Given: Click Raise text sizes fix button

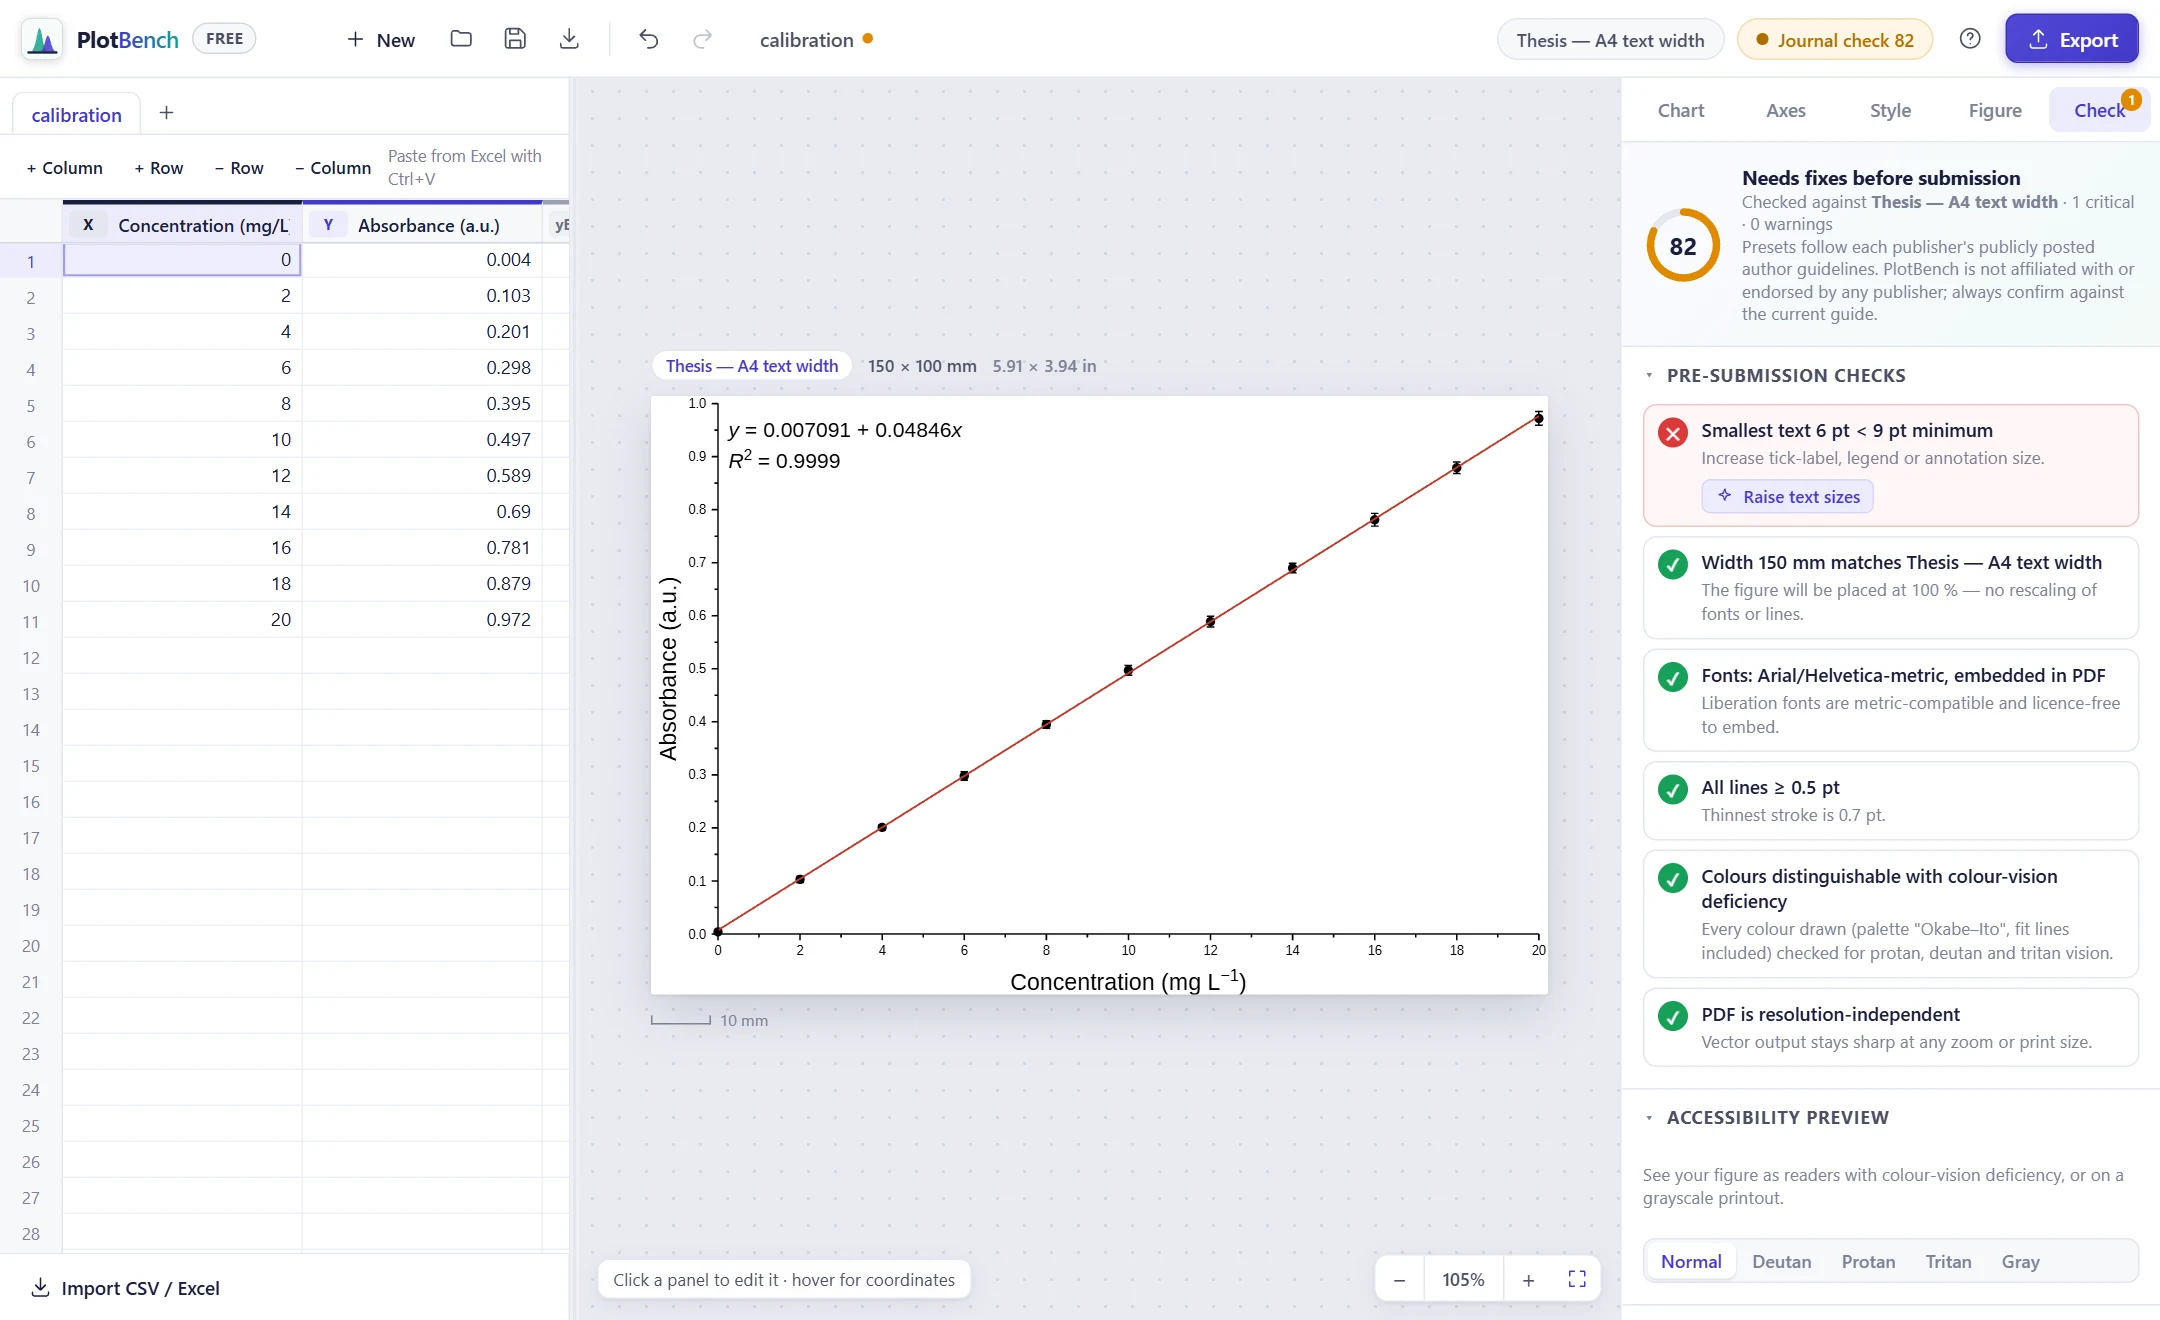Looking at the screenshot, I should pos(1788,497).
